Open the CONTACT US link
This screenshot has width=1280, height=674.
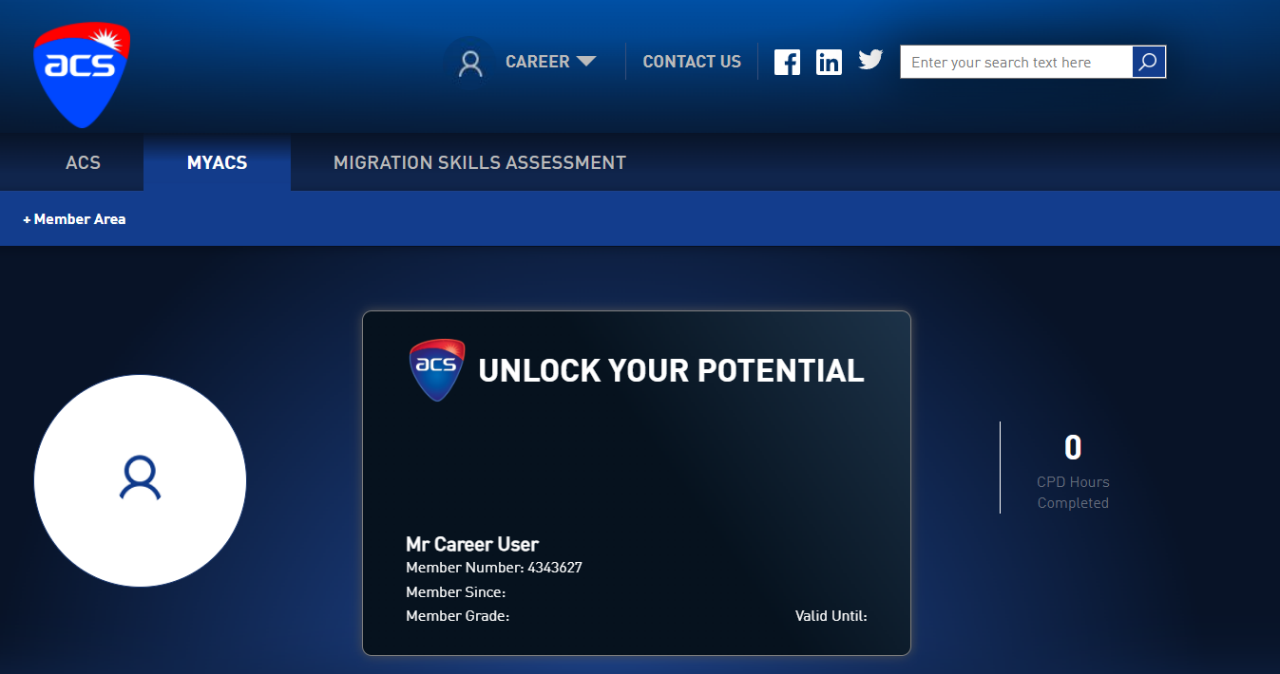click(692, 62)
